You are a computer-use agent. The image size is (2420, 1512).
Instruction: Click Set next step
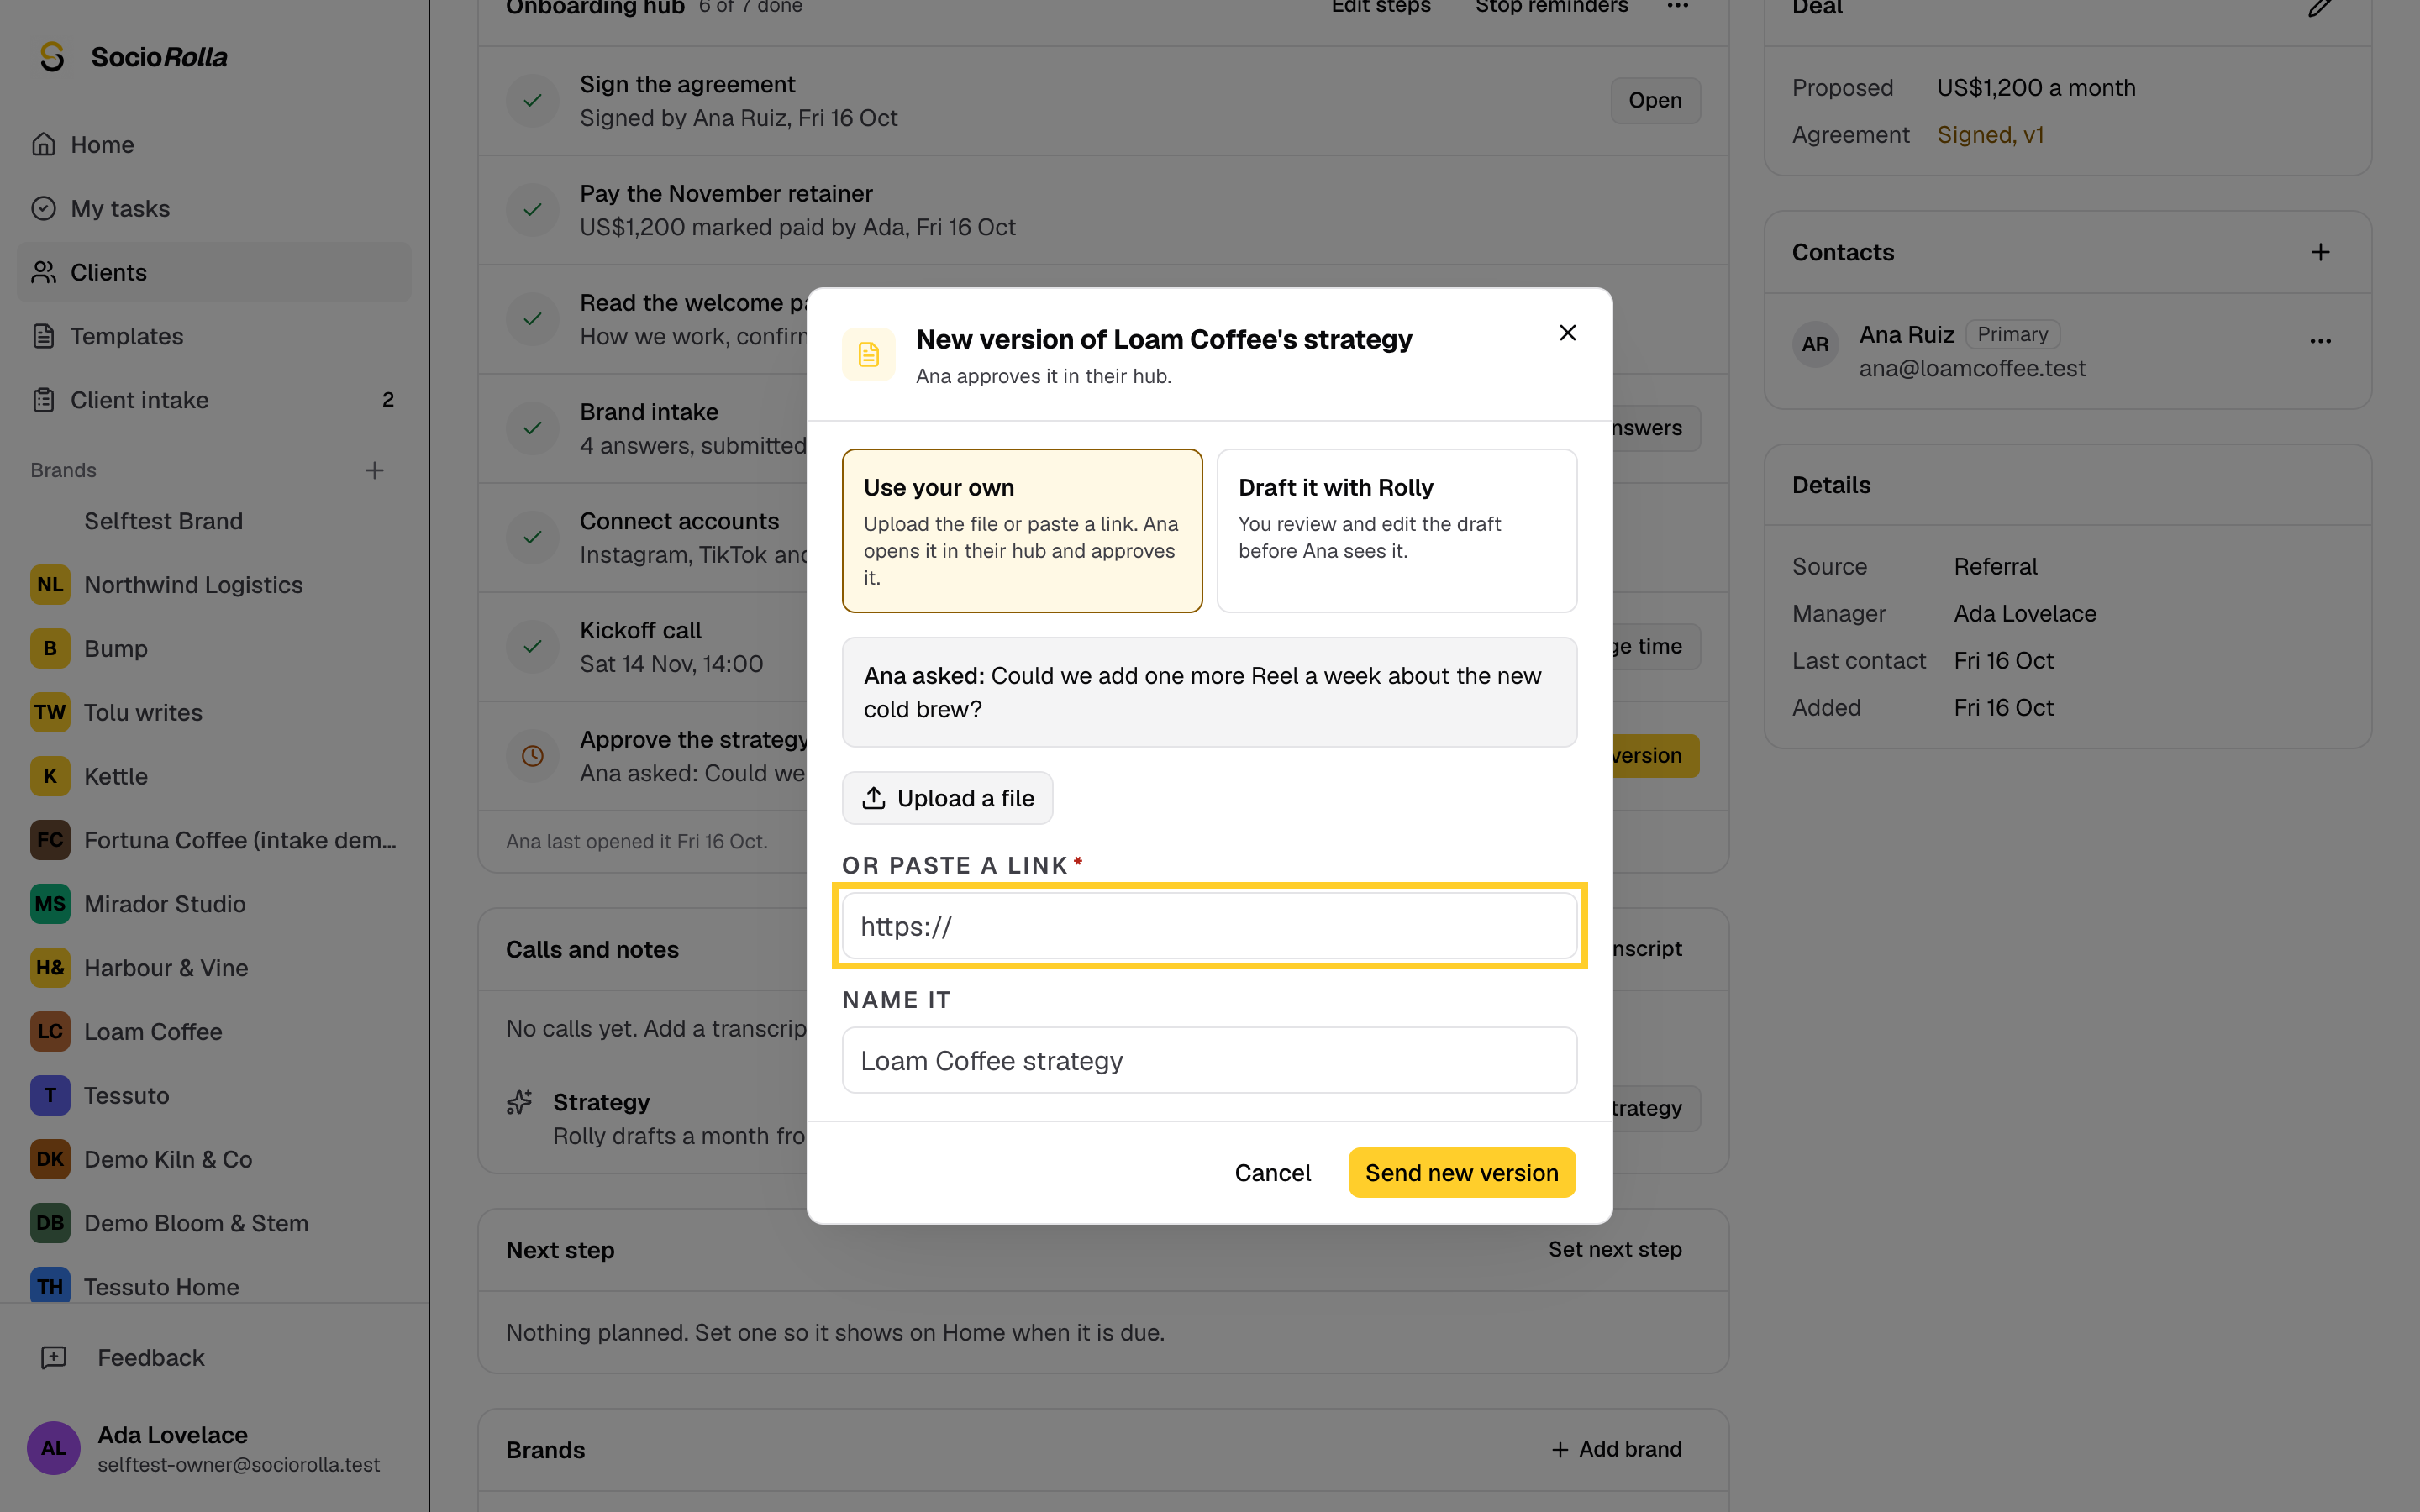[x=1615, y=1249]
